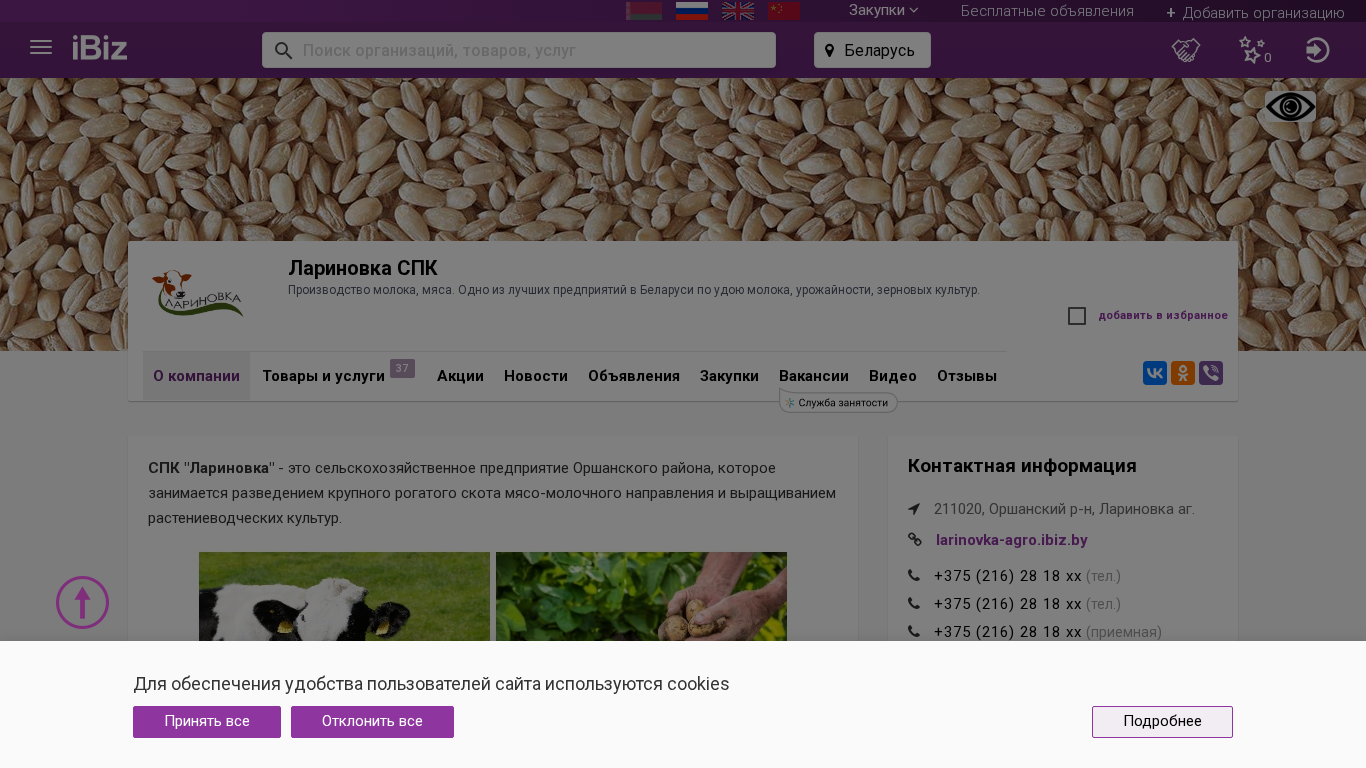Viewport: 1366px width, 768px height.
Task: Open the Отзывы tab
Action: [x=967, y=376]
